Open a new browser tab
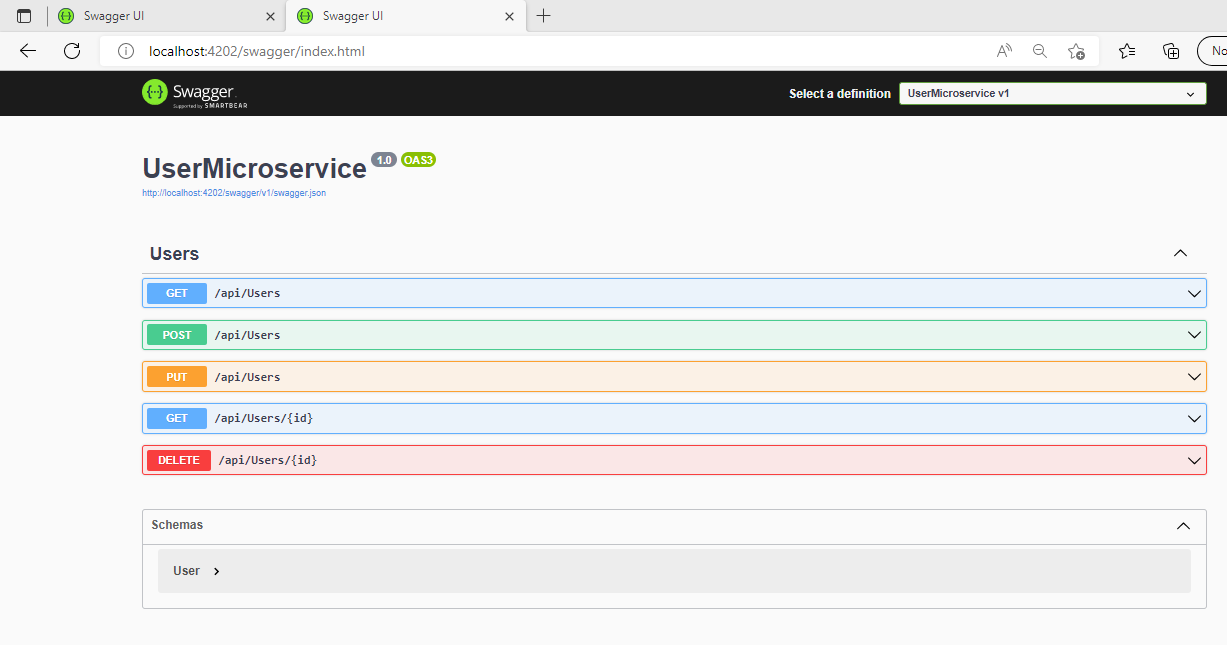This screenshot has height=645, width=1227. (543, 16)
